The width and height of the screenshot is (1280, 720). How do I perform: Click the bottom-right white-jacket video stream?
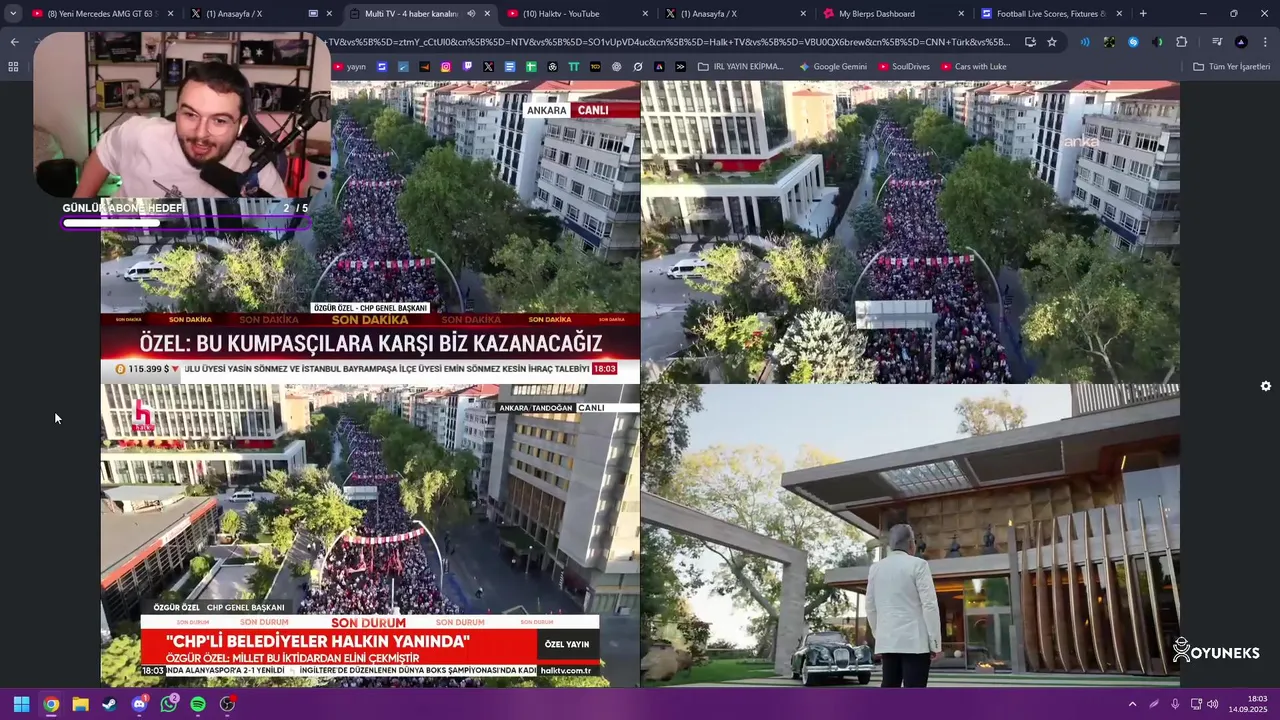click(x=910, y=535)
